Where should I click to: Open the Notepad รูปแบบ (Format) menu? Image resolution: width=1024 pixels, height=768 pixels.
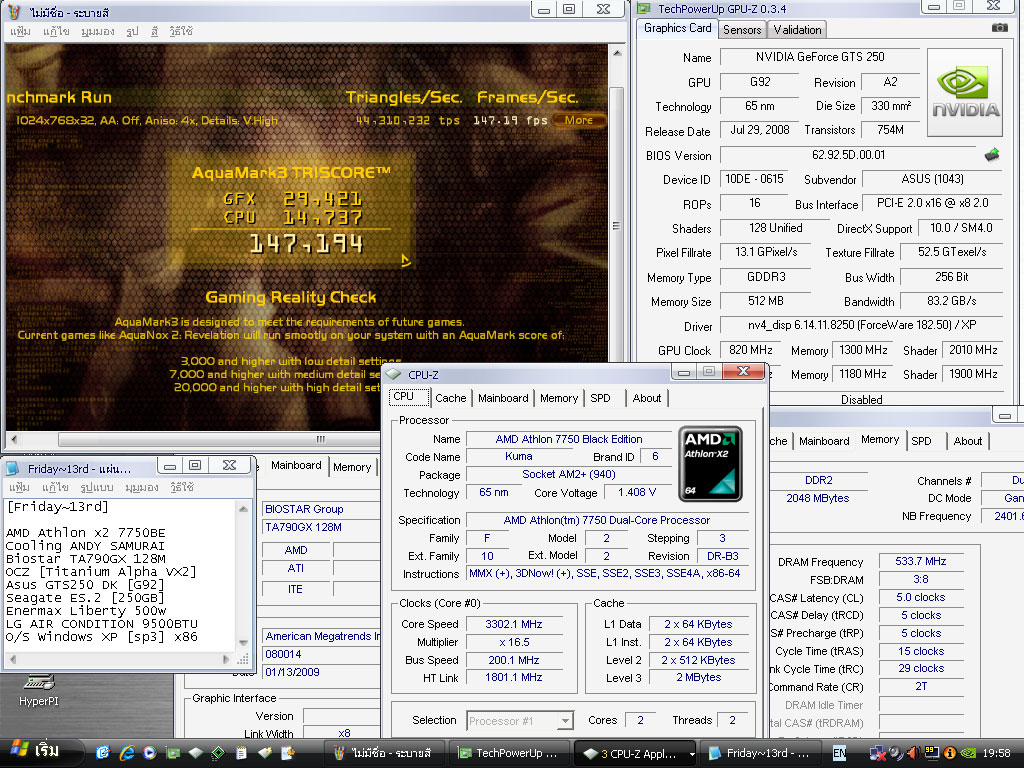(x=97, y=487)
